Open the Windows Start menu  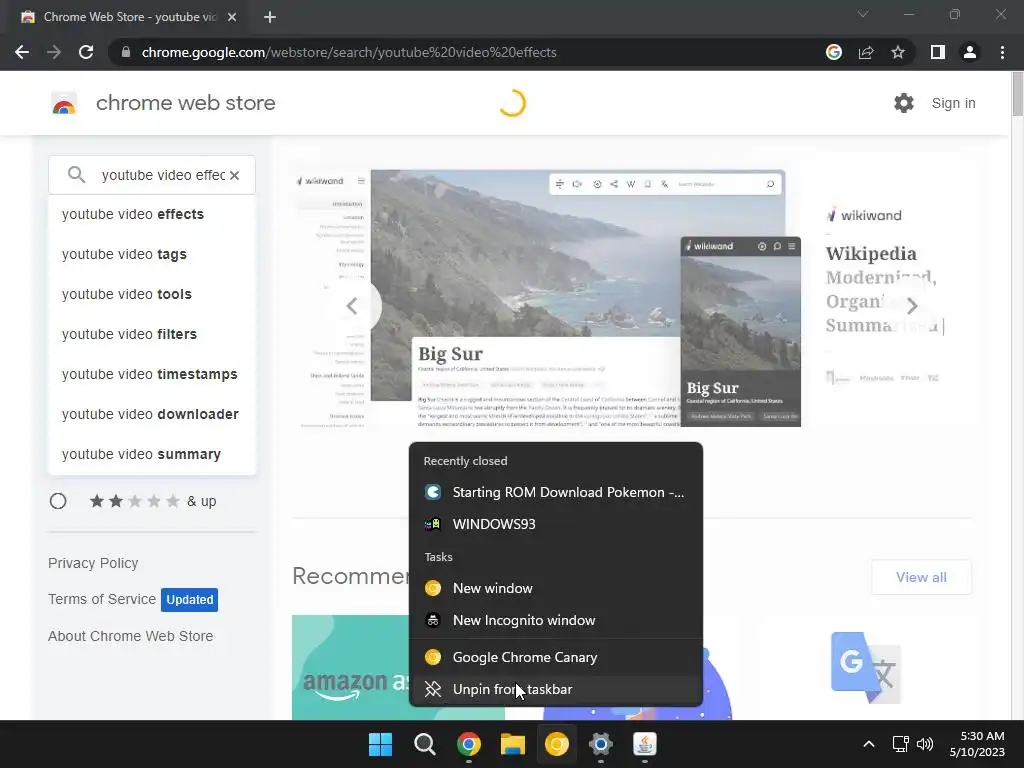[381, 744]
